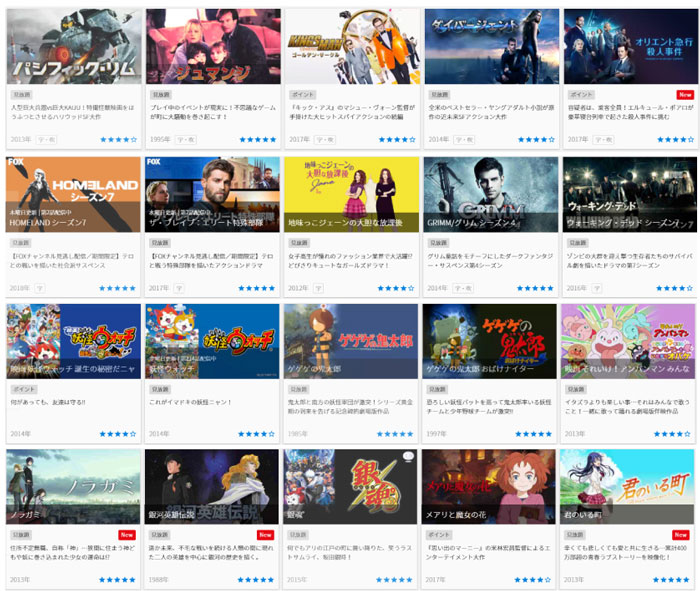Open the 地味っこジェーンの大胆な放課後 thumbnail
The width and height of the screenshot is (700, 591).
point(351,194)
